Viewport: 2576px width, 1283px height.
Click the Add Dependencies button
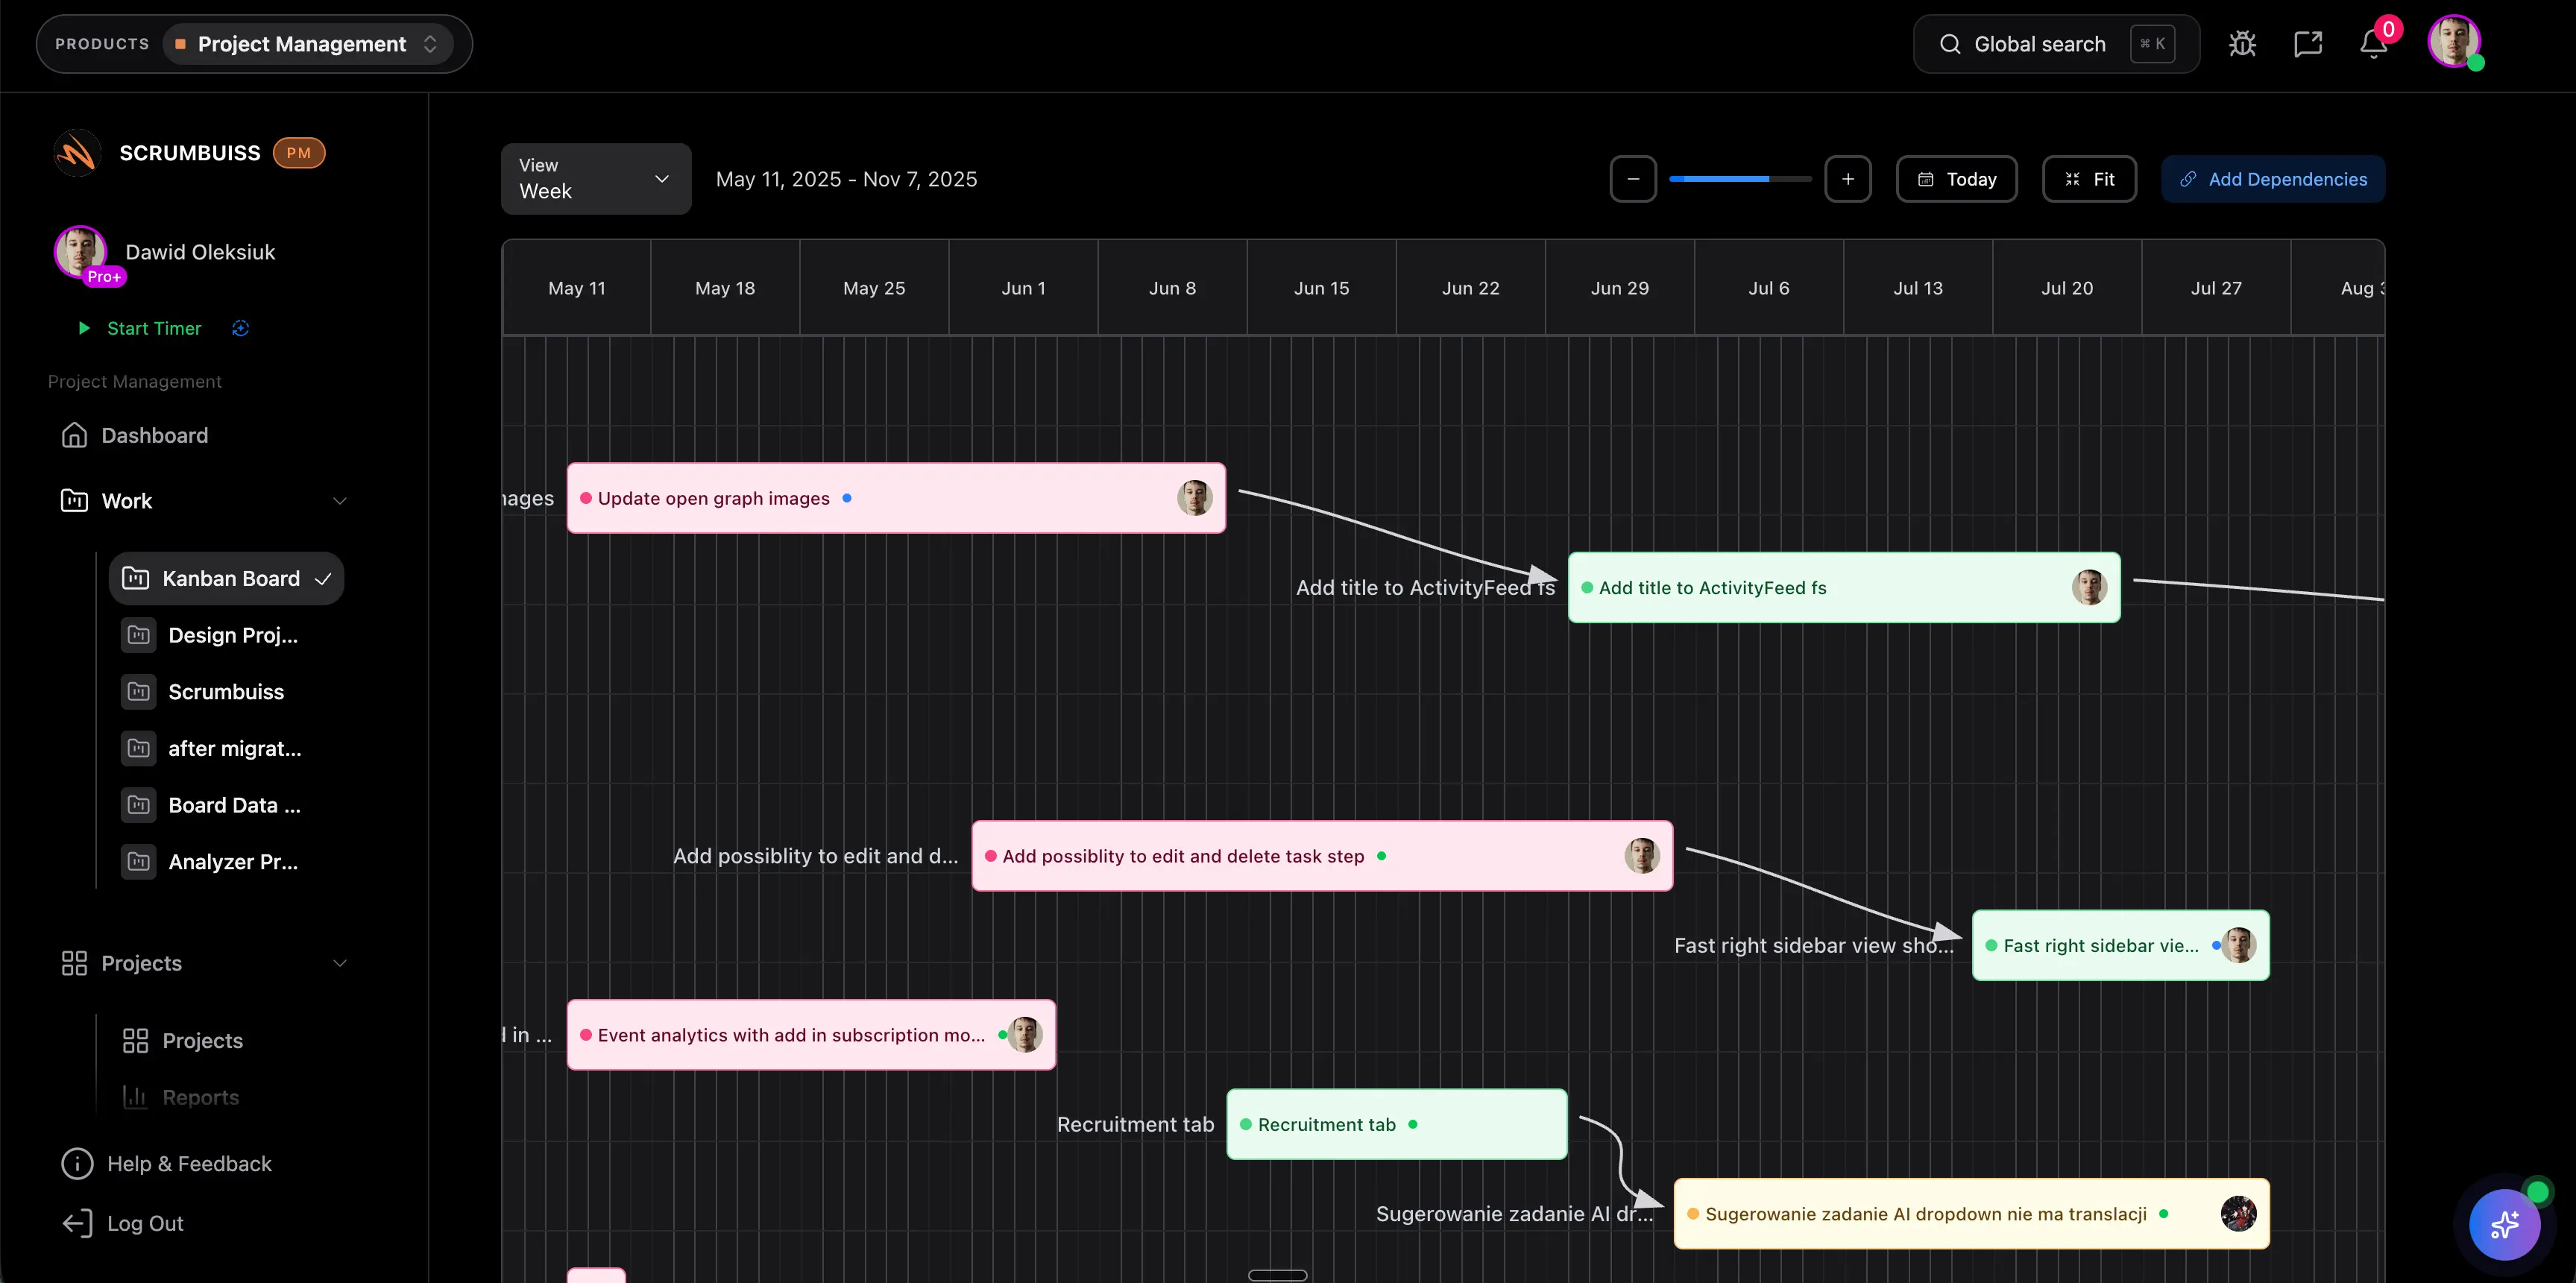click(2273, 178)
